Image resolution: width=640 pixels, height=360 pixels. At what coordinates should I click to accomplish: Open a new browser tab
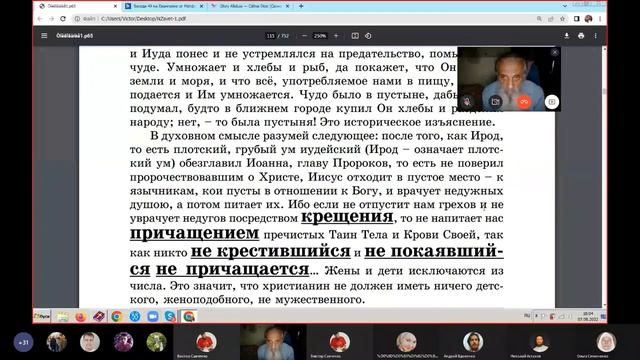pyautogui.click(x=301, y=6)
